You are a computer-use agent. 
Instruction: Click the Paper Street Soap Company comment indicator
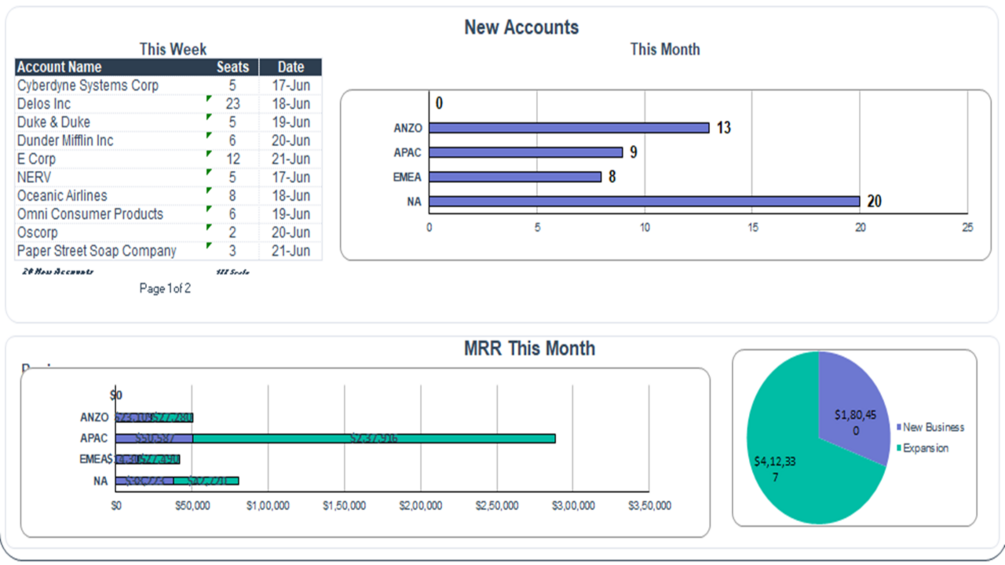tap(209, 245)
